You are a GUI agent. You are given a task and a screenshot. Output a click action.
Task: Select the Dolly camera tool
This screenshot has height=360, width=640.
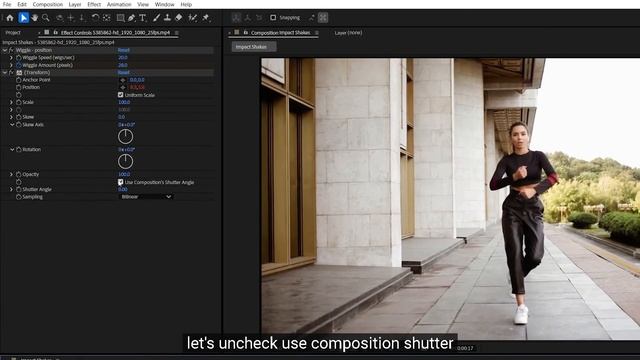point(82,18)
